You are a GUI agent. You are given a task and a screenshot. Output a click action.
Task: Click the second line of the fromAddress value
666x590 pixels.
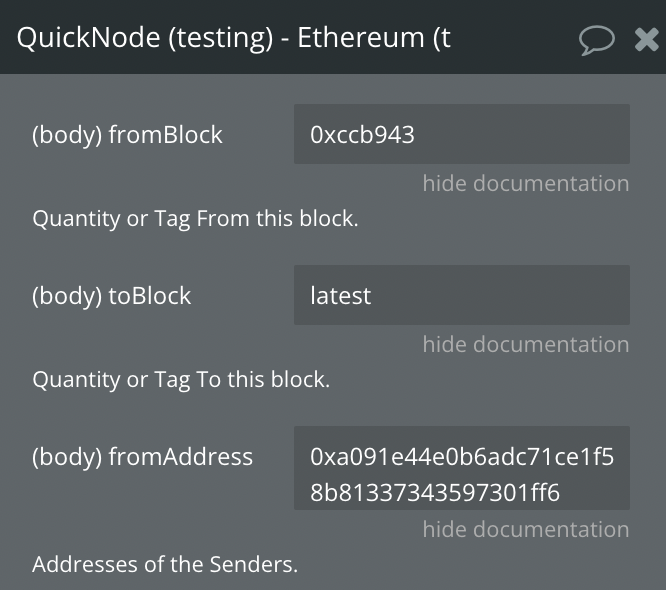(x=435, y=492)
